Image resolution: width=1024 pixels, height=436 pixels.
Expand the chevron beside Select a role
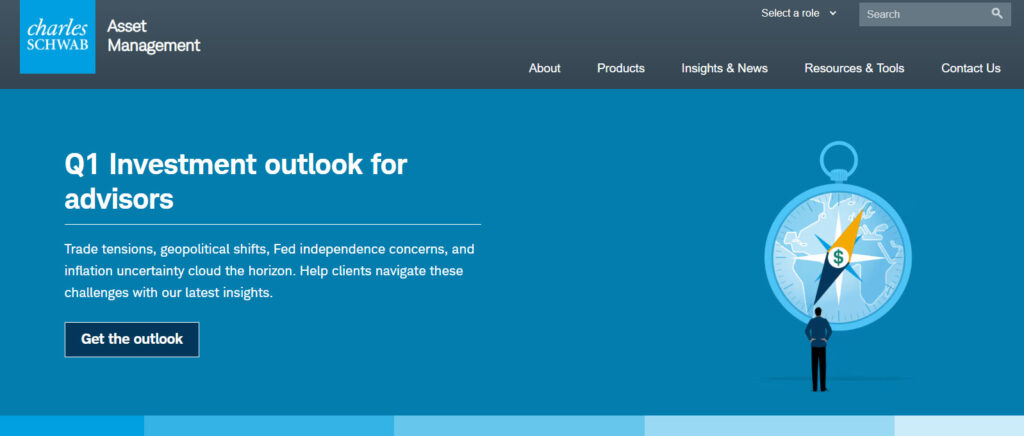click(833, 14)
